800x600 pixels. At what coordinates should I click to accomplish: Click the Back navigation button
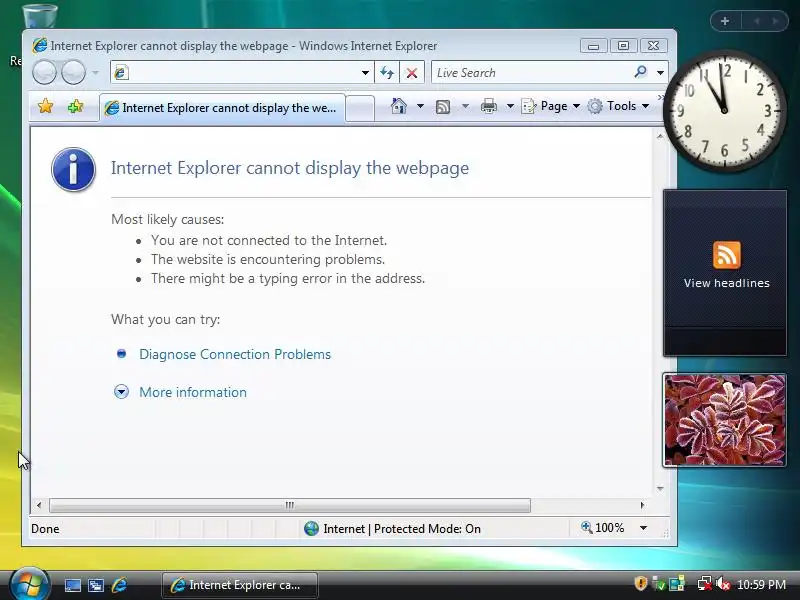coord(44,72)
